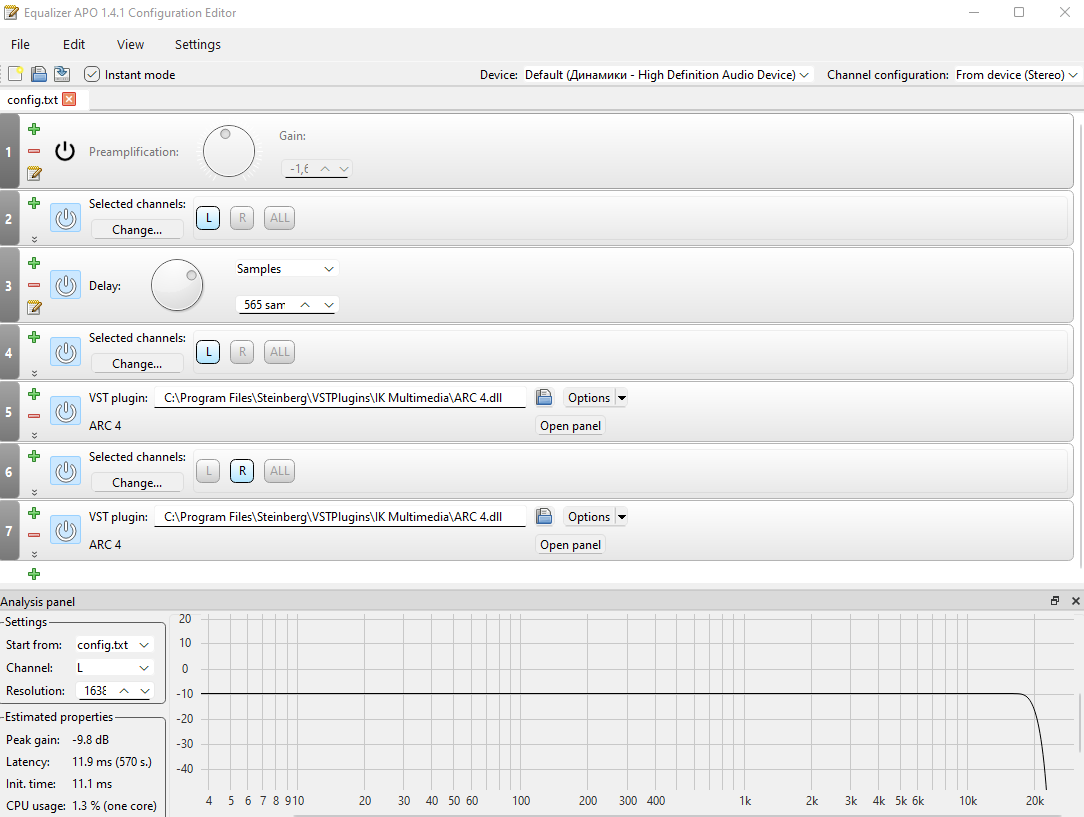Click the Resolution value field
Viewport: 1084px width, 817px height.
97,691
